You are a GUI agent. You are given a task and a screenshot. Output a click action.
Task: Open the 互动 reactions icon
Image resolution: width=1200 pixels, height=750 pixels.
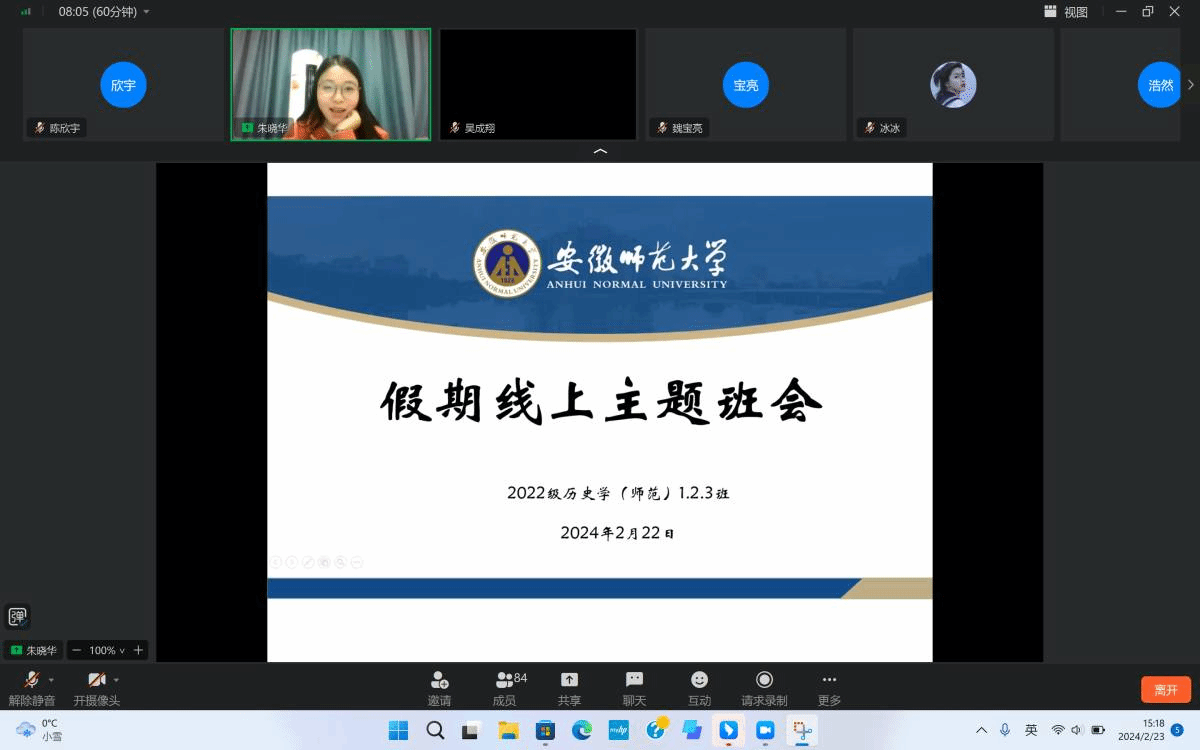coord(699,681)
